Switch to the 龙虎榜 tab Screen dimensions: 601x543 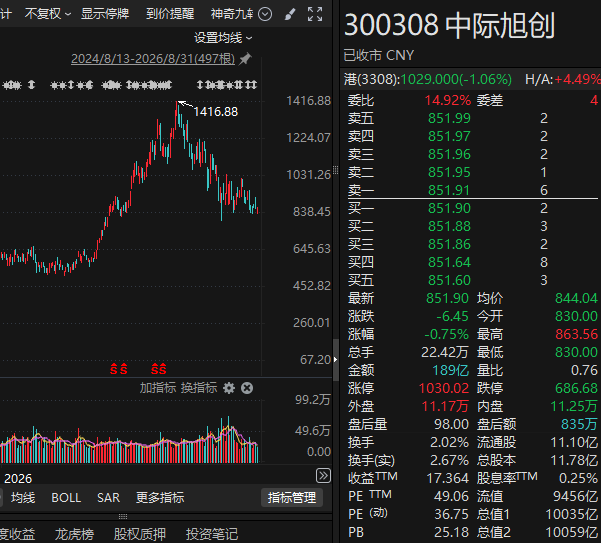click(x=74, y=534)
